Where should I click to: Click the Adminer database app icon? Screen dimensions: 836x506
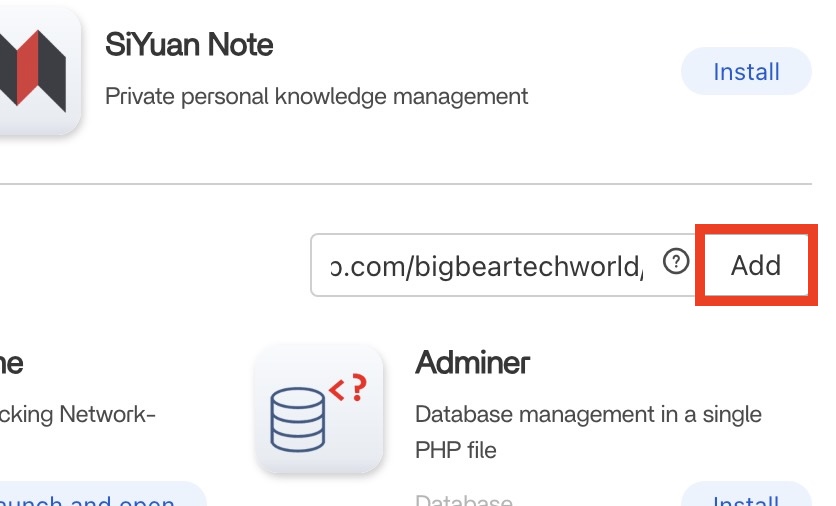tap(319, 409)
